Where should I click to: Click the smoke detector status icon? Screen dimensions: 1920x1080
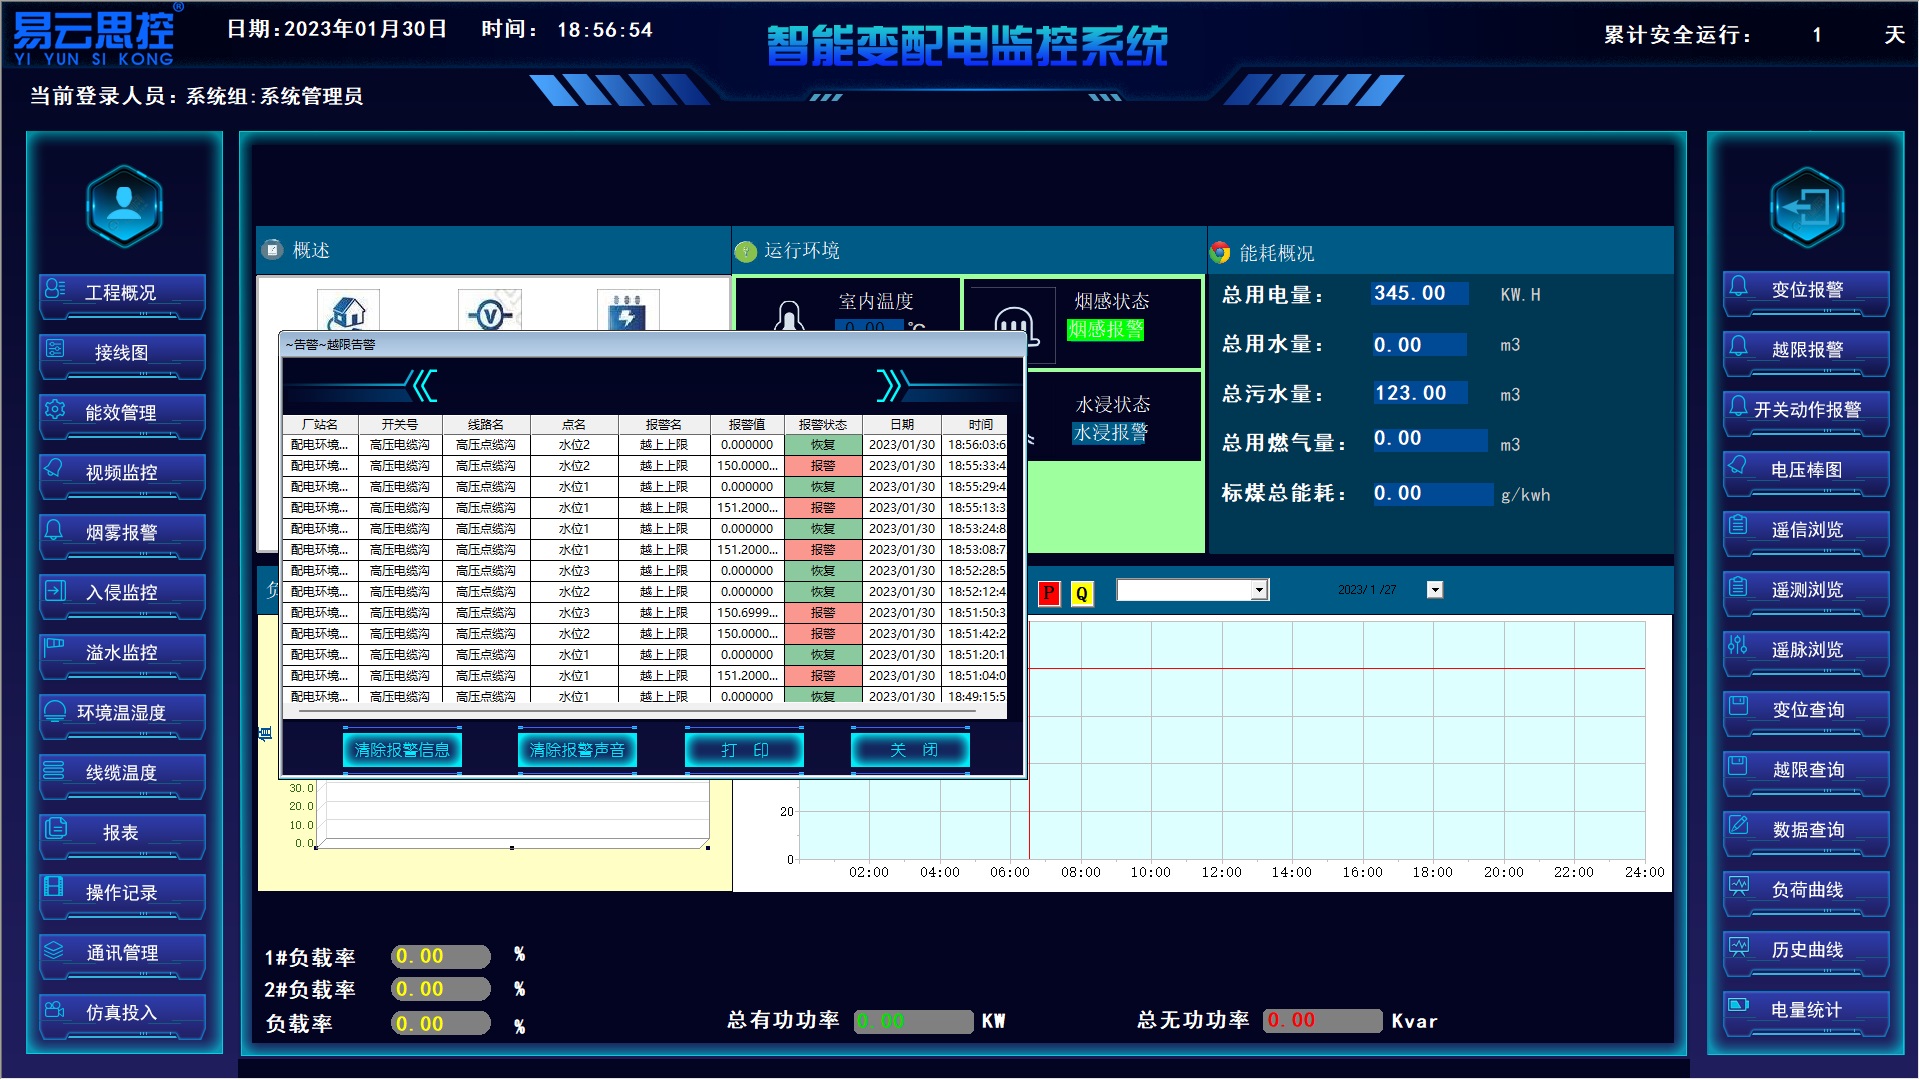pos(1013,322)
